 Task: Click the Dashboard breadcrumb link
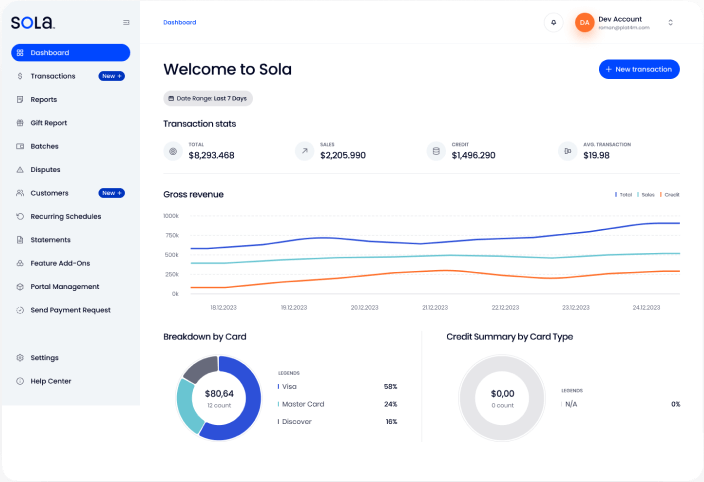pyautogui.click(x=180, y=22)
